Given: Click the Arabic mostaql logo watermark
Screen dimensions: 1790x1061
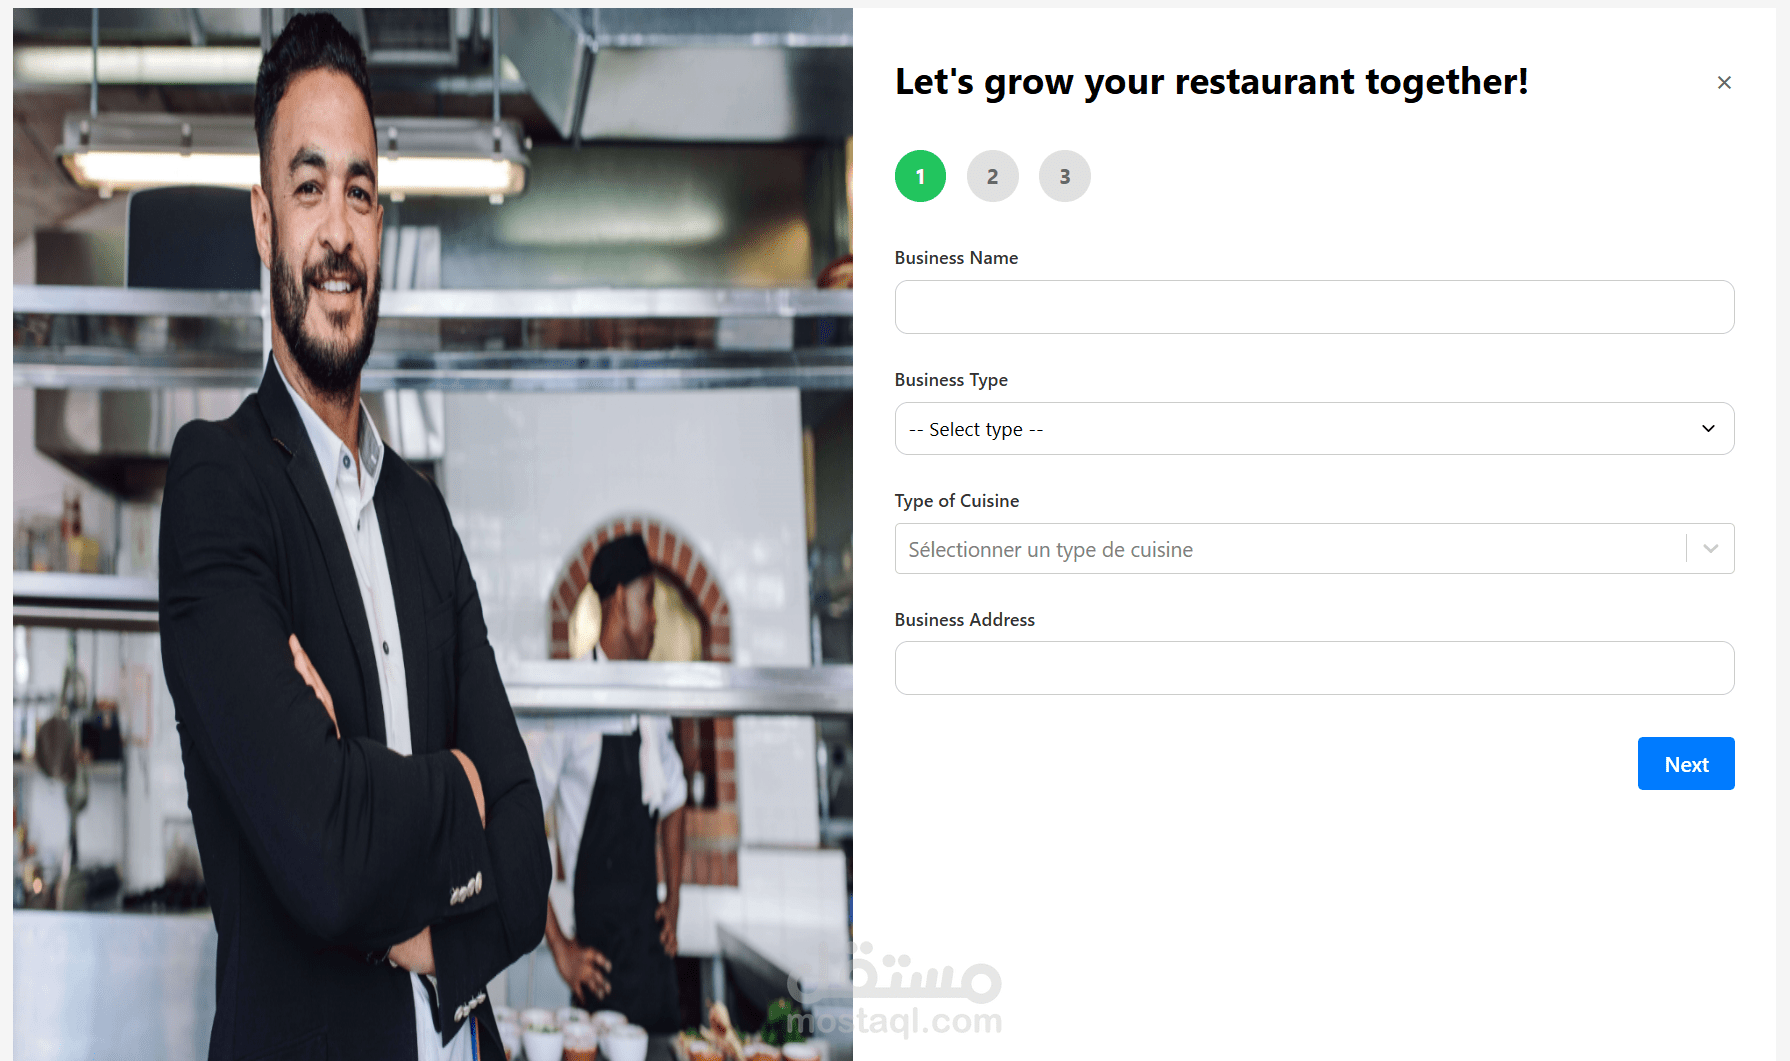Looking at the screenshot, I should pyautogui.click(x=895, y=972).
